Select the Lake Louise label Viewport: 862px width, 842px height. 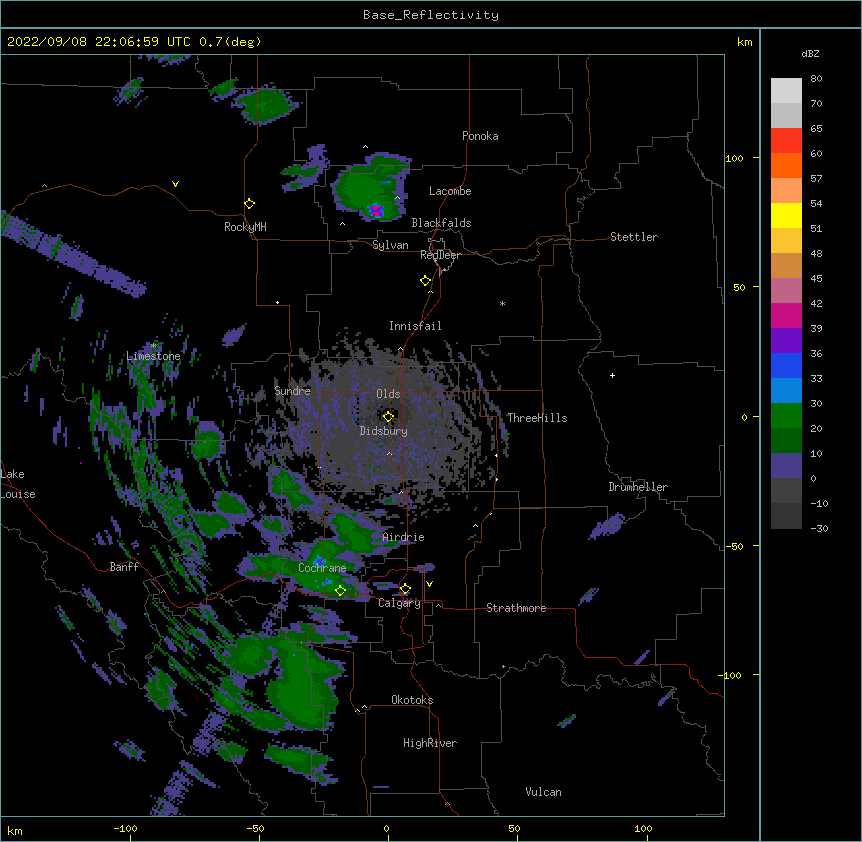18,484
